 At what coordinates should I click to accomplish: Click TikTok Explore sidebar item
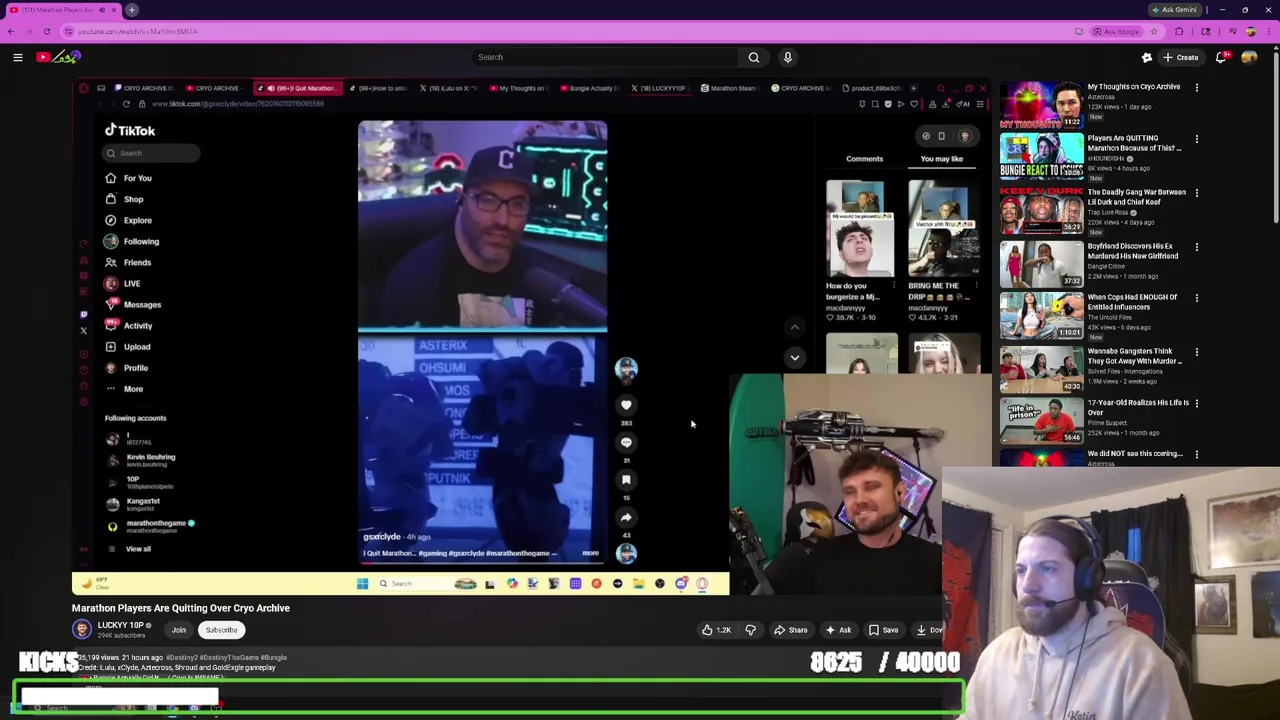(x=128, y=220)
